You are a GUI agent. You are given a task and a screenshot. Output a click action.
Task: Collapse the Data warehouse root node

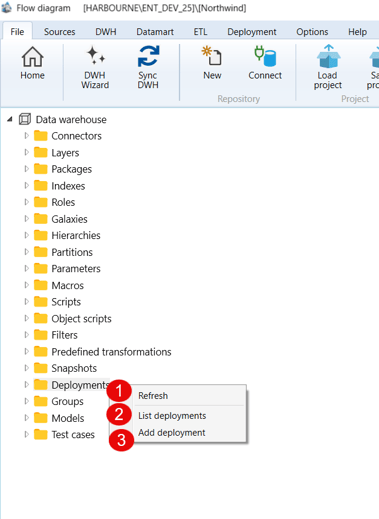[10, 119]
